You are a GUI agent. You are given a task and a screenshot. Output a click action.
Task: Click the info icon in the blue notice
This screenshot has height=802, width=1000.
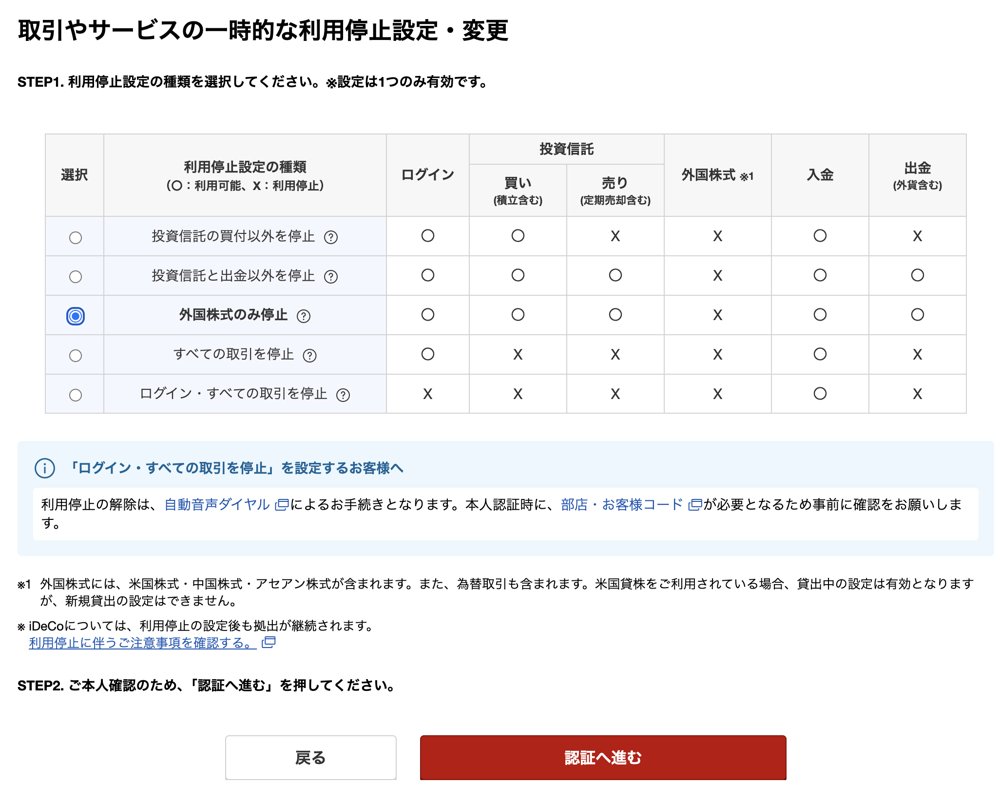pos(45,468)
